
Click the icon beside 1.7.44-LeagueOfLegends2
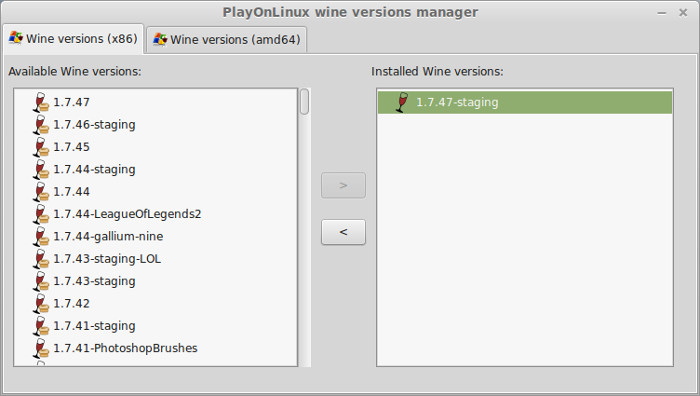[x=41, y=214]
